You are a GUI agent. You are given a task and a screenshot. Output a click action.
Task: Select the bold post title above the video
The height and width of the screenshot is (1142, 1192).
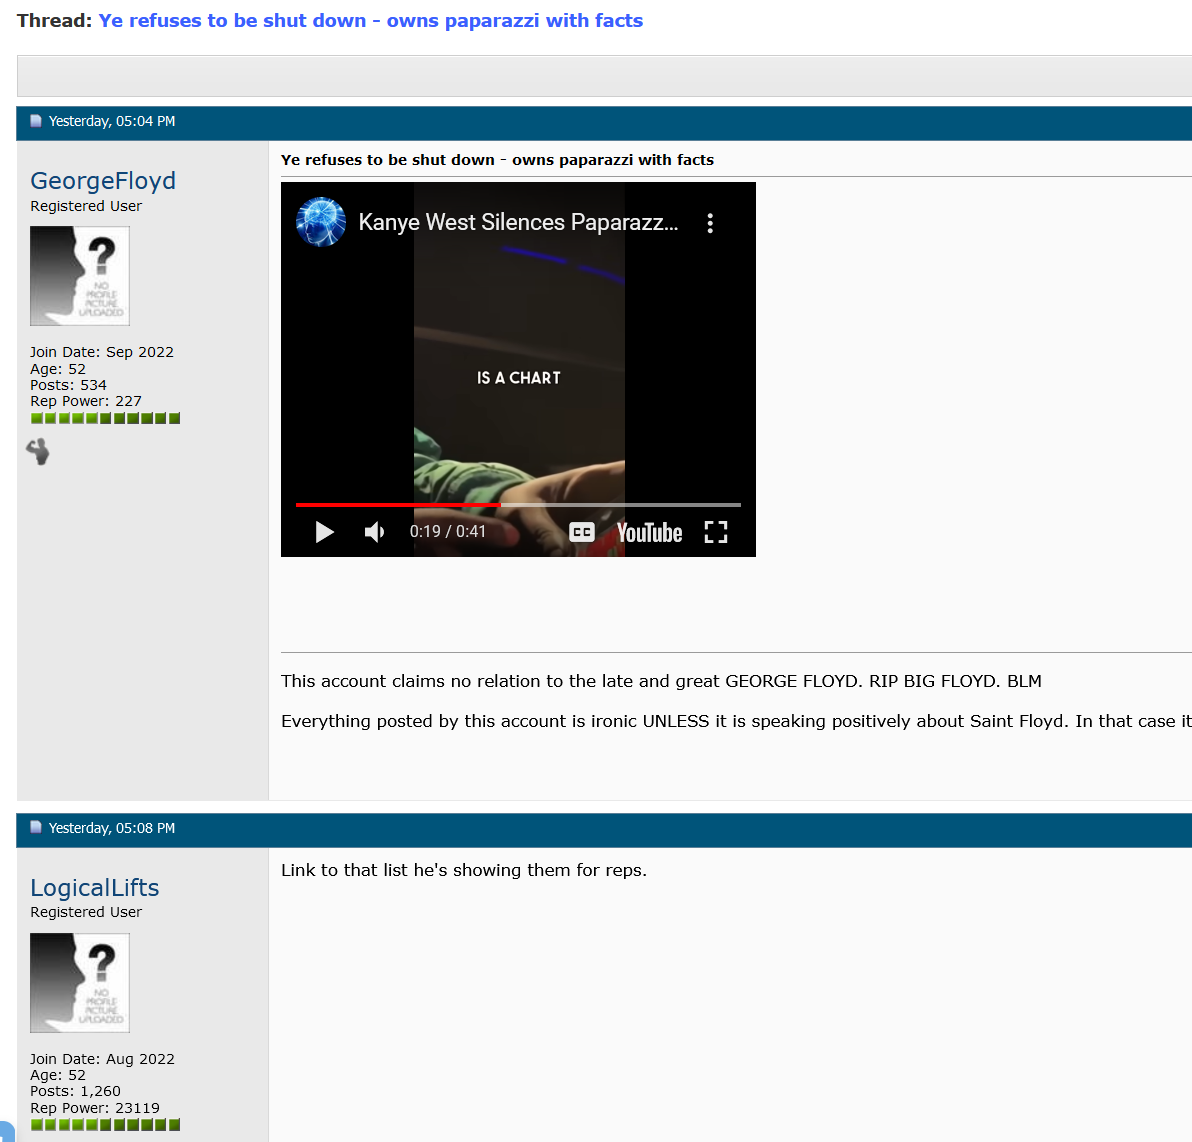(x=497, y=160)
